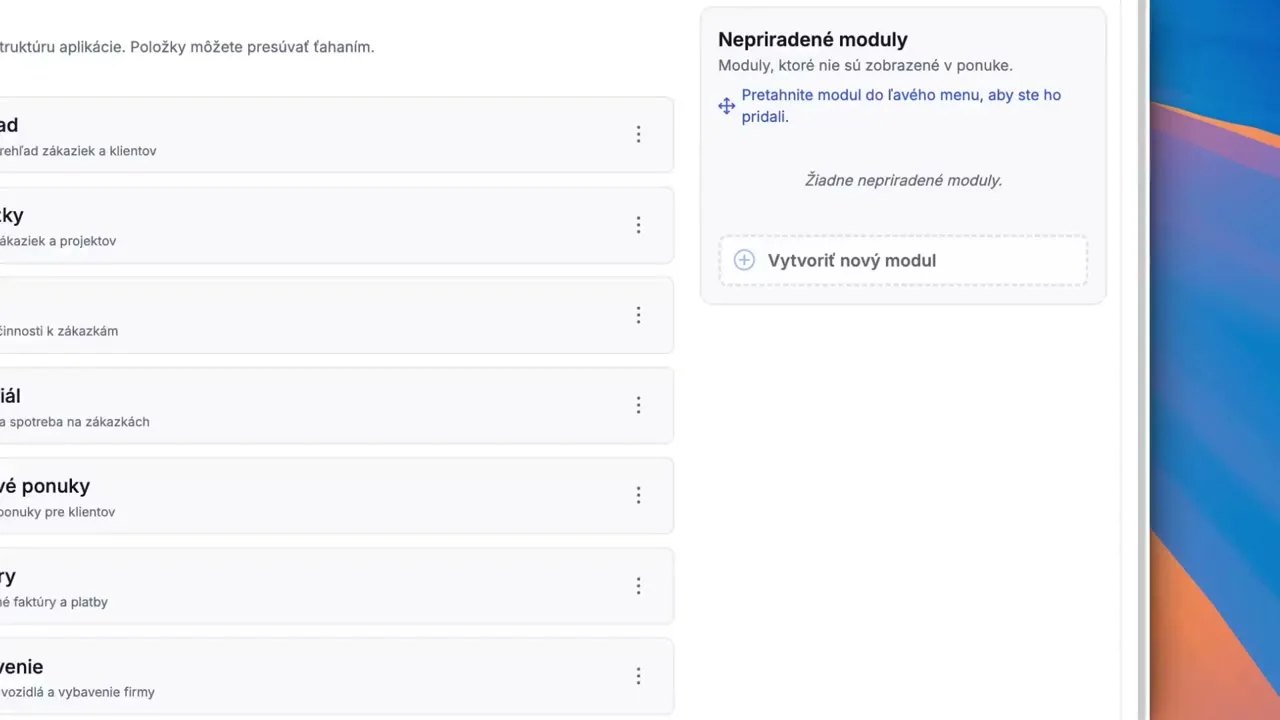Open the three-dot menu for Materiál module

[x=638, y=405]
